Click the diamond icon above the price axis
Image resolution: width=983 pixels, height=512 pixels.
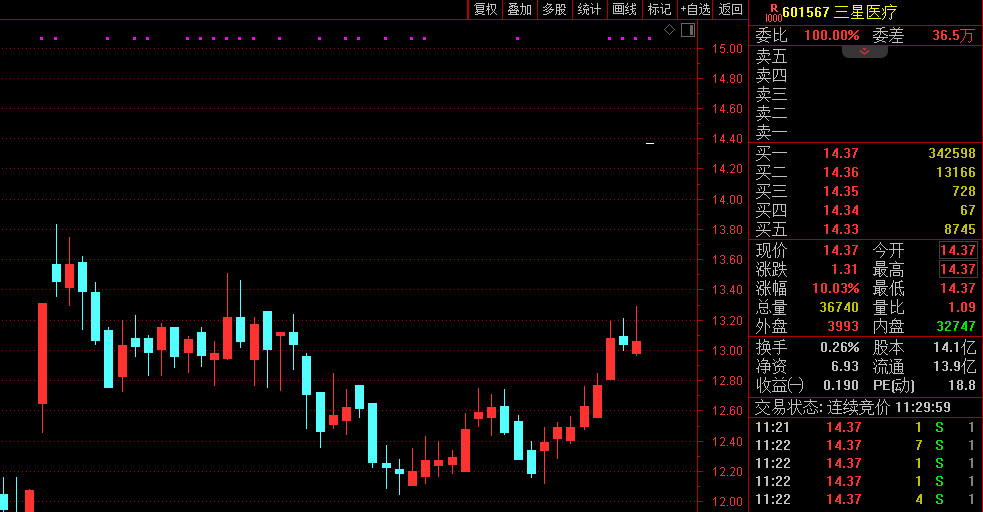(670, 29)
